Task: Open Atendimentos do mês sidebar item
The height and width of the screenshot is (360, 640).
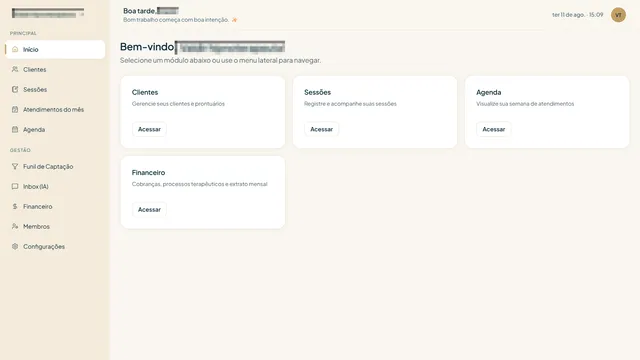Action: [x=55, y=109]
